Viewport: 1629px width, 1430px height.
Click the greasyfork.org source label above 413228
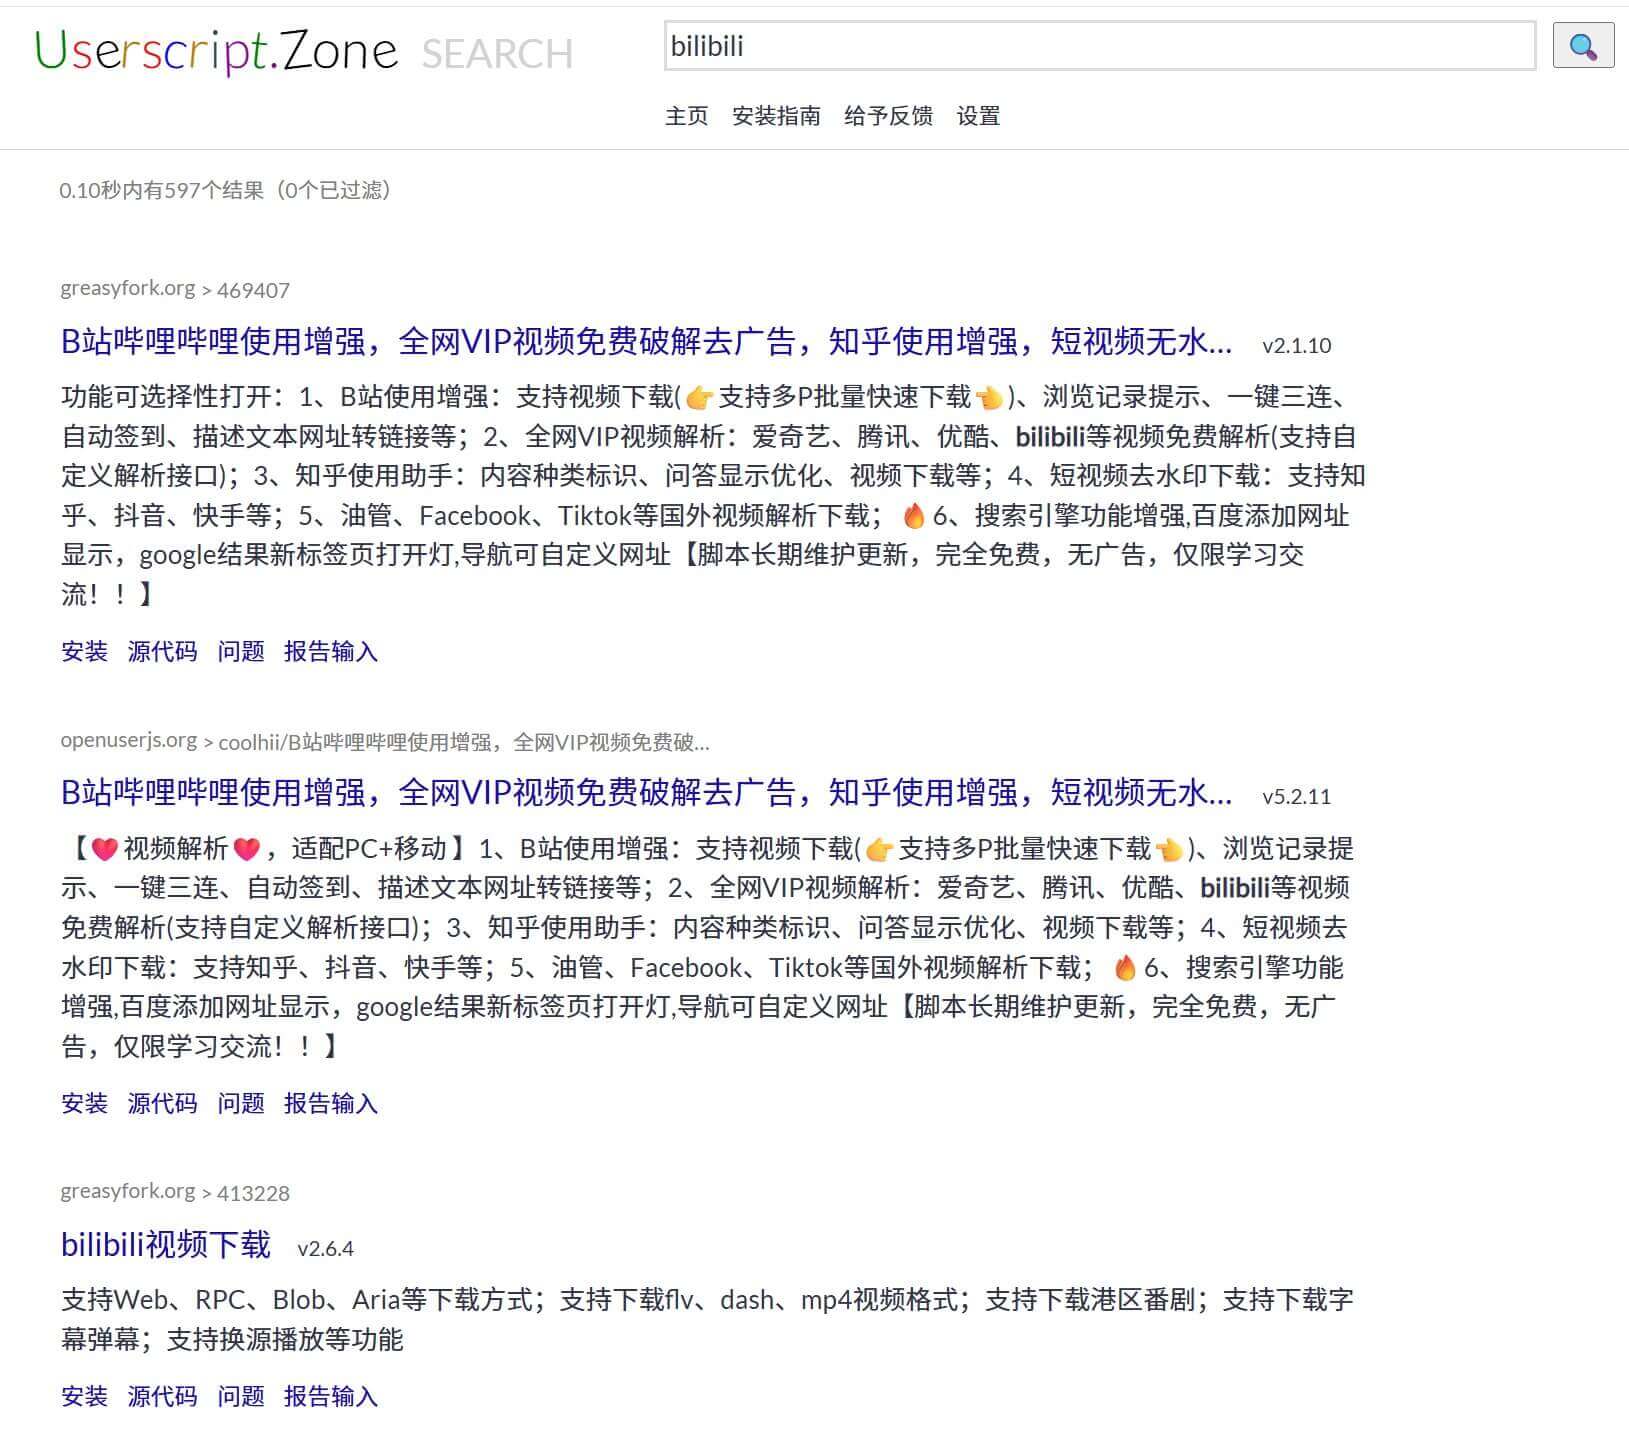(x=127, y=1191)
